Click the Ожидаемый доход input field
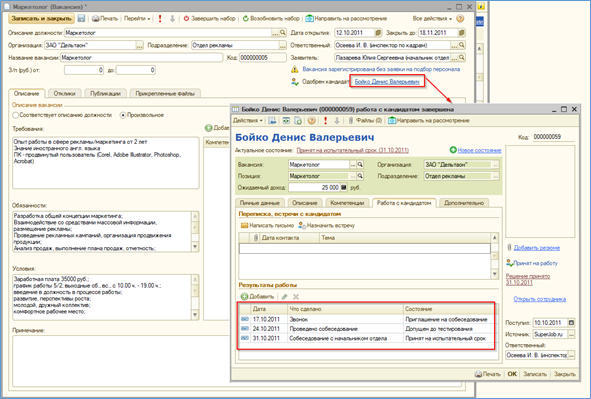The height and width of the screenshot is (399, 591). tap(314, 187)
